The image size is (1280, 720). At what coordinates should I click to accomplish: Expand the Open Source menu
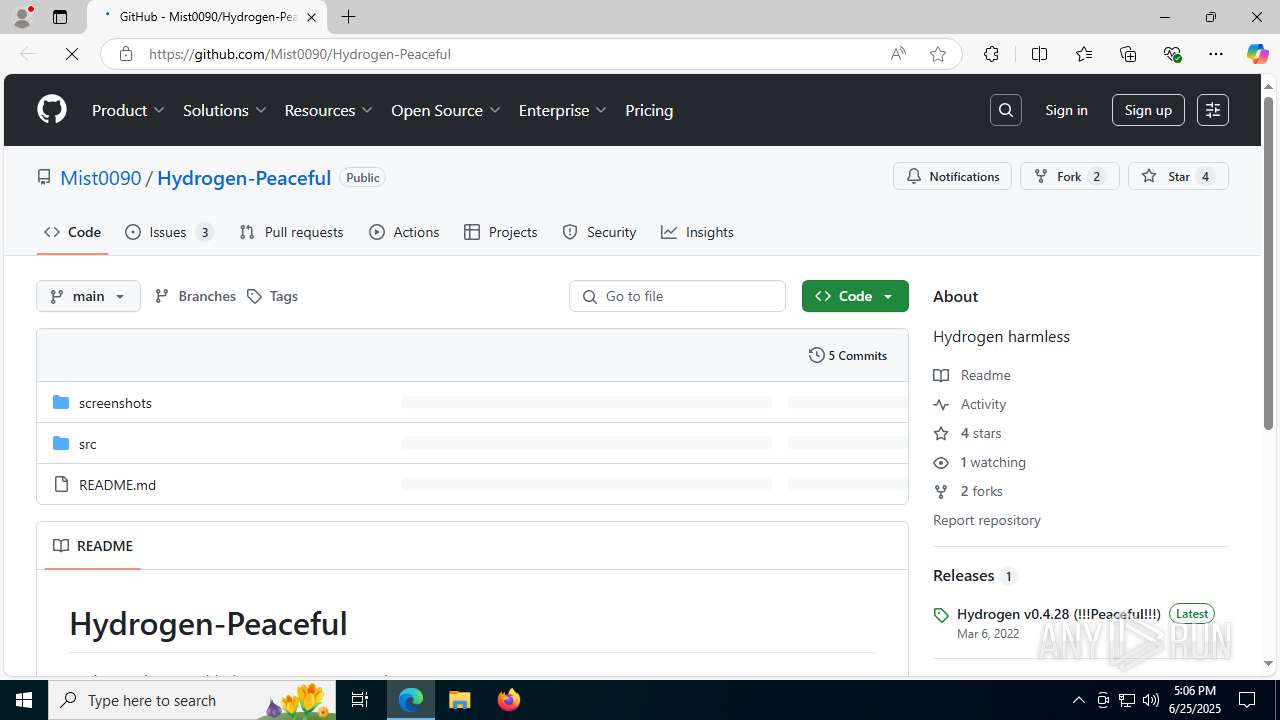pyautogui.click(x=446, y=110)
